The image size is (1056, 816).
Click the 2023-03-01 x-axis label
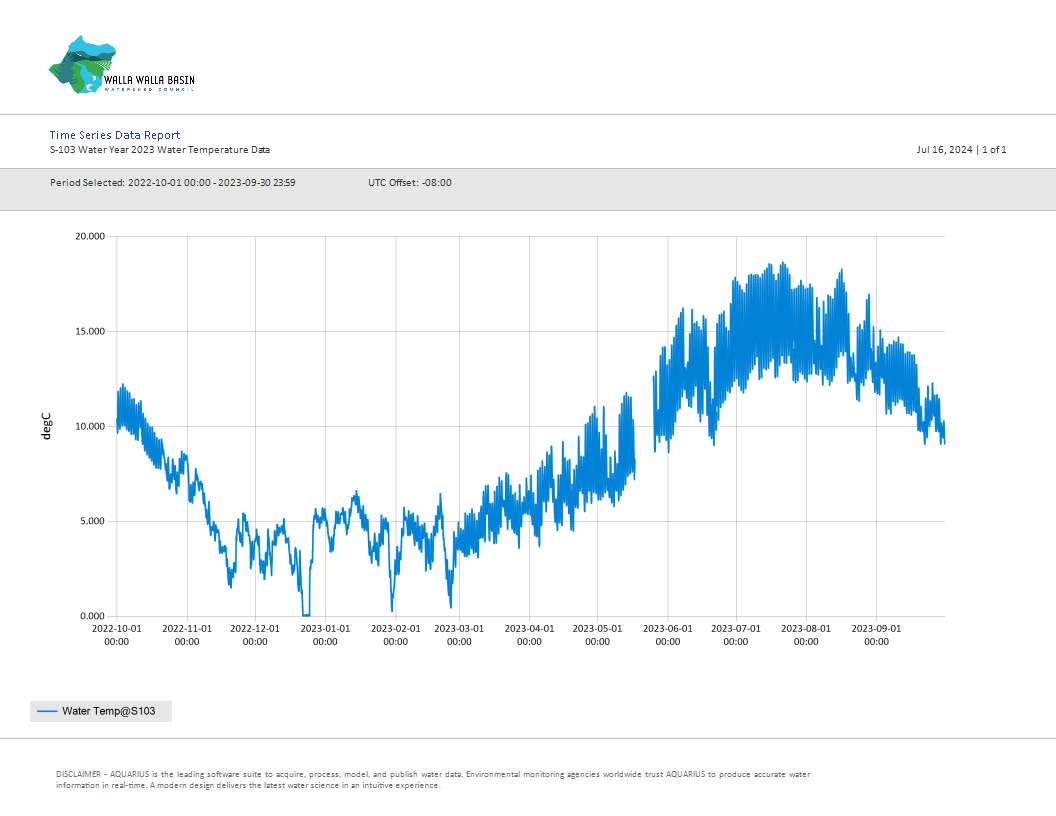click(x=459, y=635)
